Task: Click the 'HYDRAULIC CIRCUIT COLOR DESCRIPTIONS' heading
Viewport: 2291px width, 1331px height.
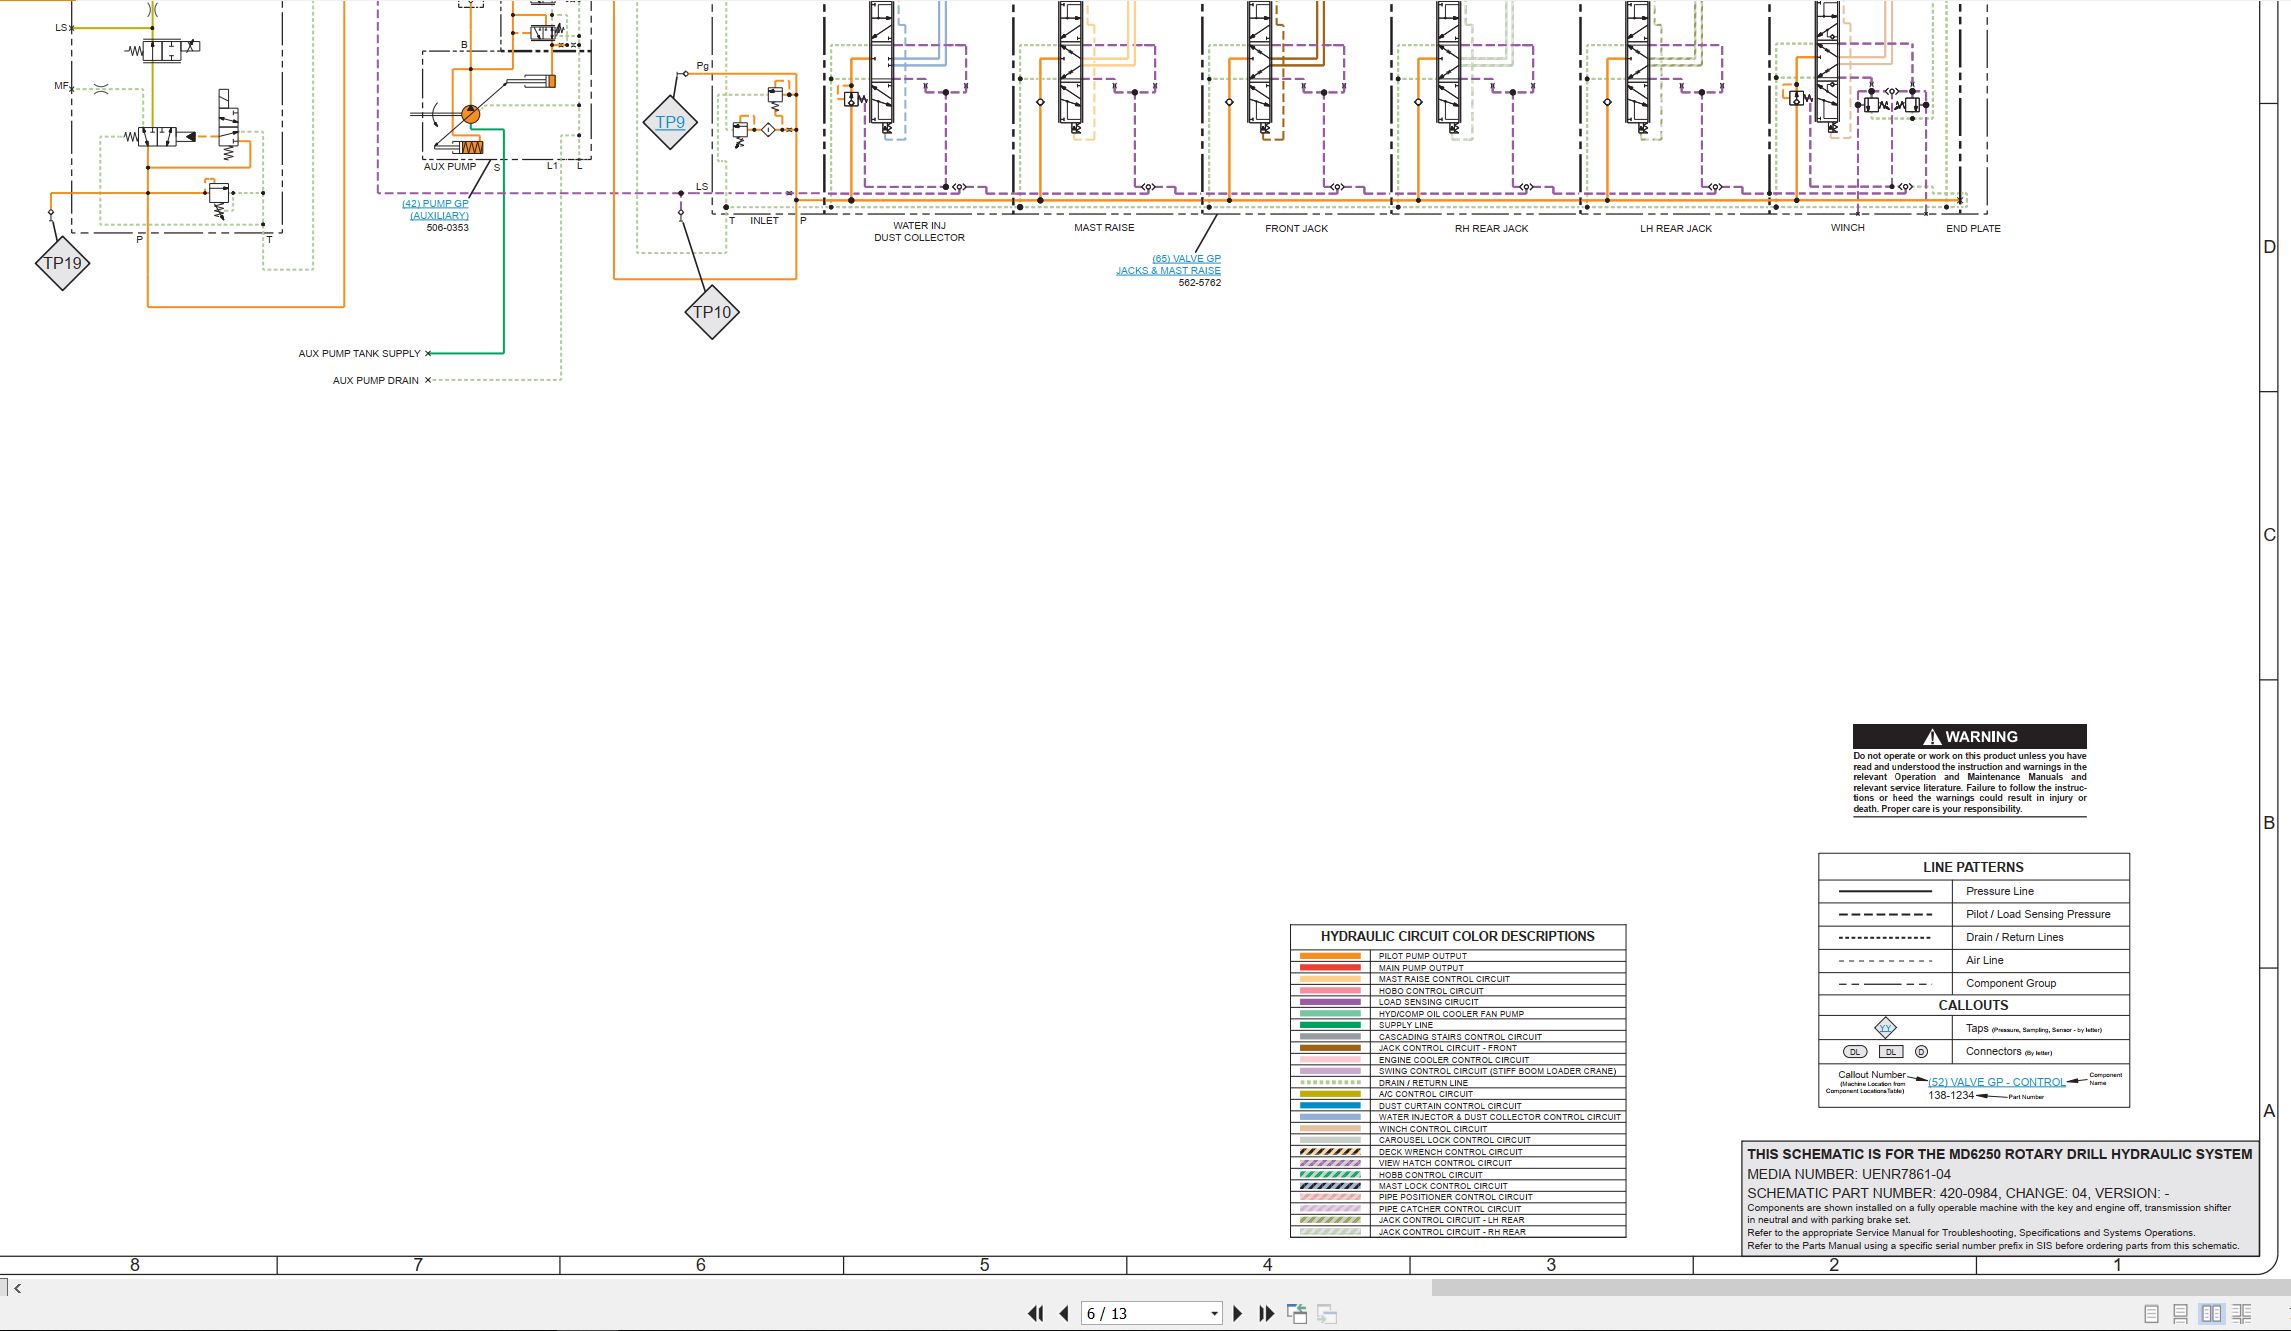Action: coord(1457,936)
